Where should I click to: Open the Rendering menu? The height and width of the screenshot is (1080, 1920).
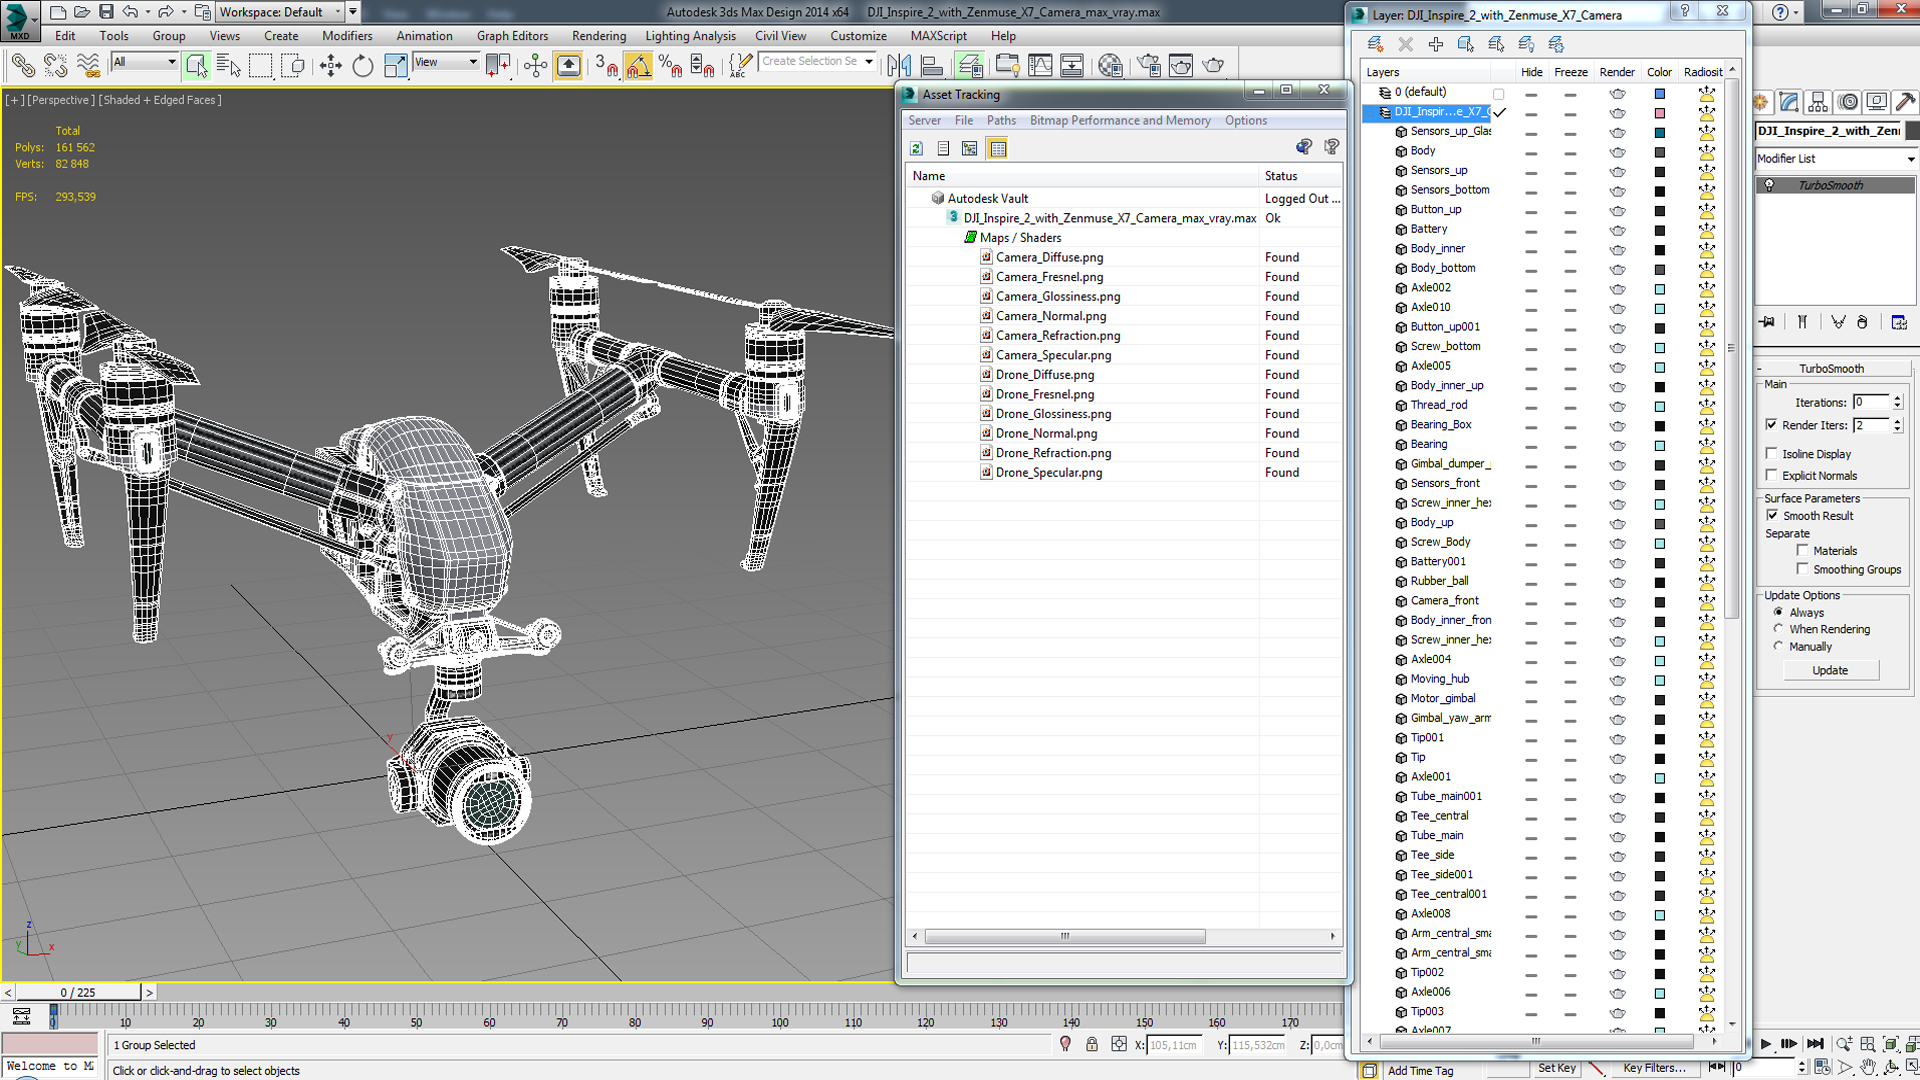[599, 36]
